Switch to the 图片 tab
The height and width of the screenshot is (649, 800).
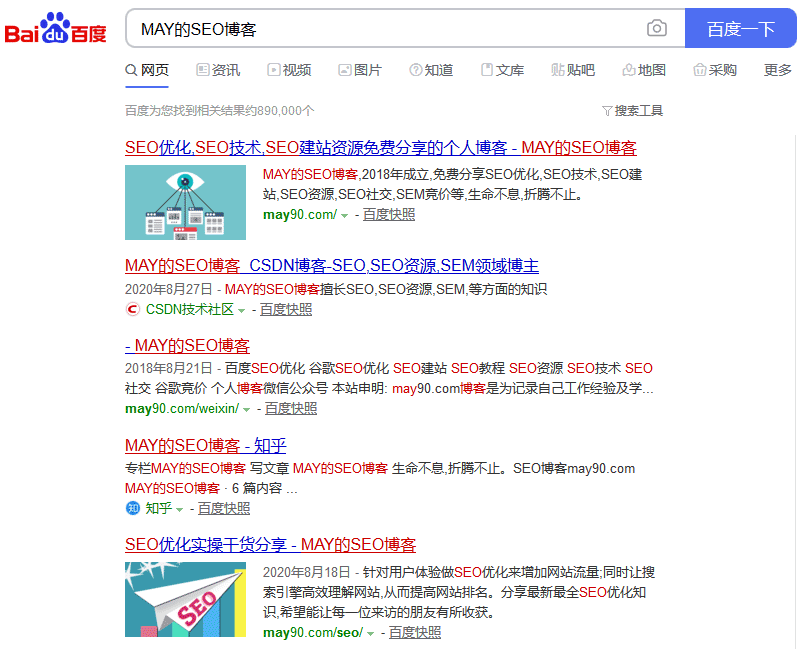360,70
